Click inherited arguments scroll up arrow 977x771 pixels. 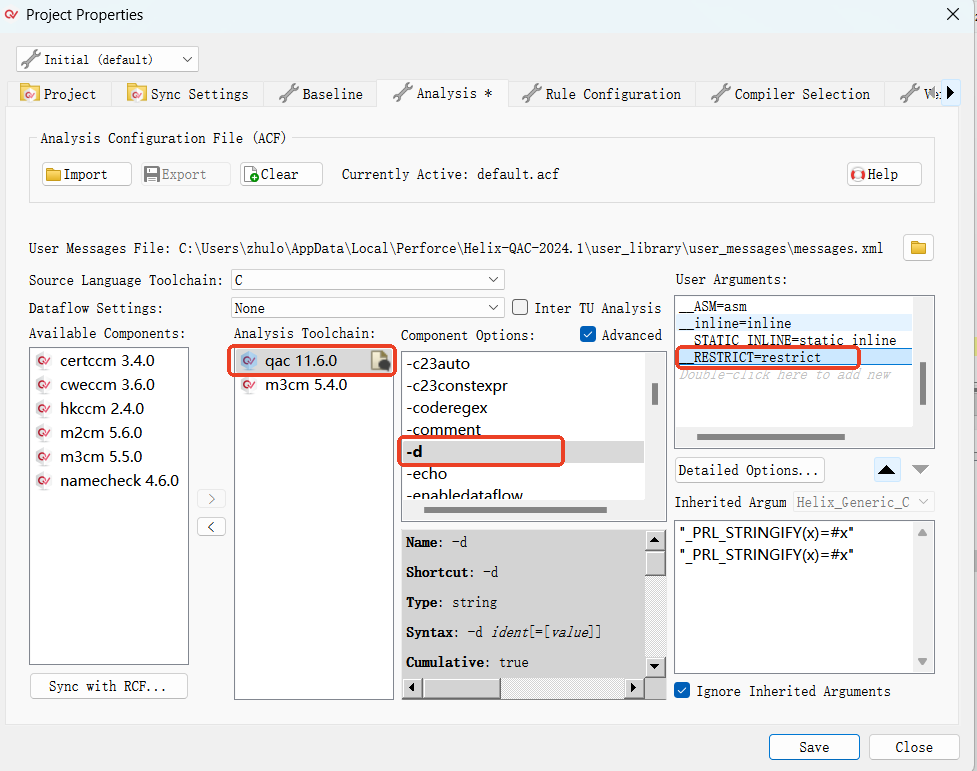coord(923,533)
